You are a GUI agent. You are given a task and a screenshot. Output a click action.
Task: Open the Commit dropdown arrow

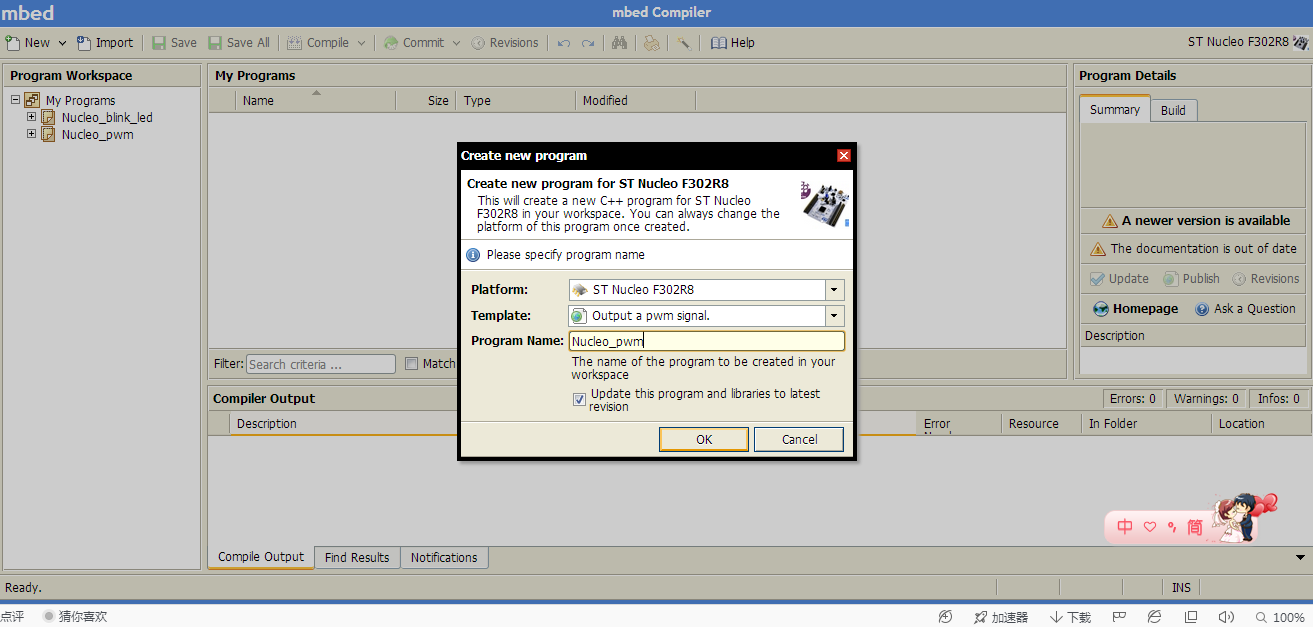[456, 43]
